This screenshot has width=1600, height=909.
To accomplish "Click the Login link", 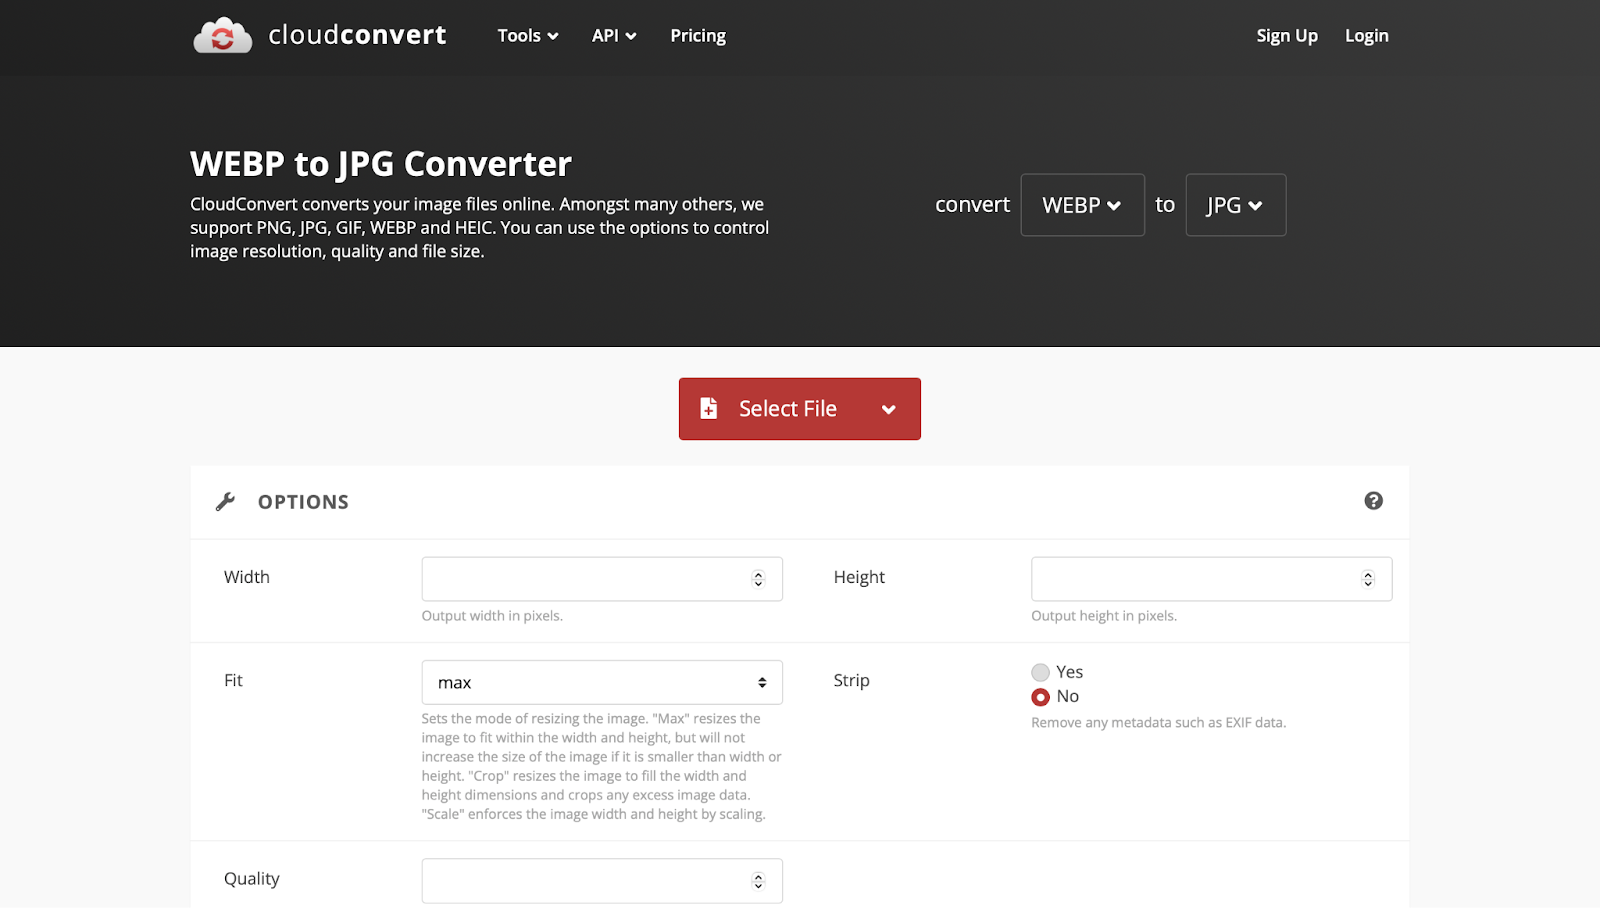I will pyautogui.click(x=1366, y=36).
